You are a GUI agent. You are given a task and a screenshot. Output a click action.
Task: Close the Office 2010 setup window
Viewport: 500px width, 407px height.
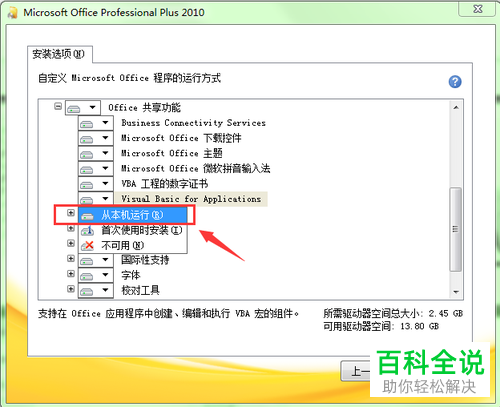pos(477,9)
